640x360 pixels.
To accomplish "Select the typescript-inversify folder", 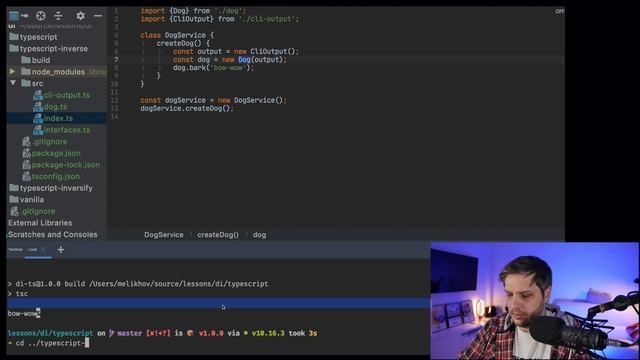I will 56,188.
